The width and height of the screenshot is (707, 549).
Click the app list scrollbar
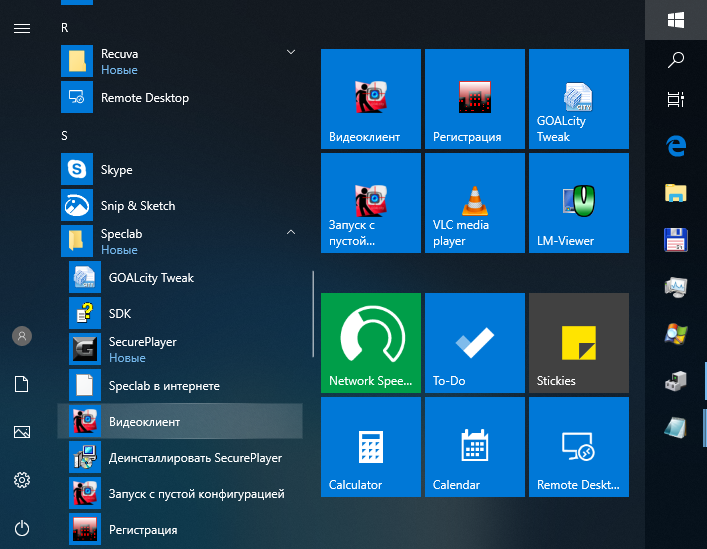point(313,314)
